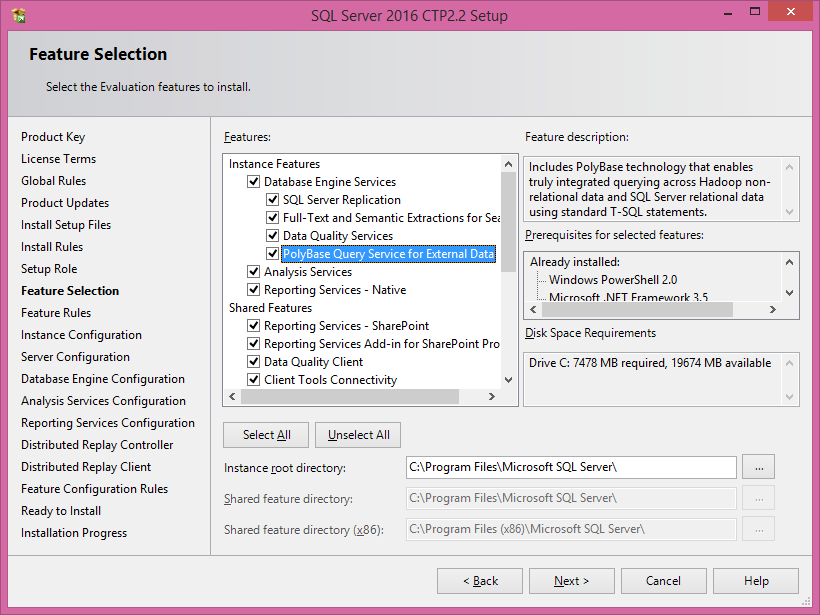Toggle Reporting Services - SharePoint checkbox
This screenshot has height=615, width=820.
click(254, 325)
